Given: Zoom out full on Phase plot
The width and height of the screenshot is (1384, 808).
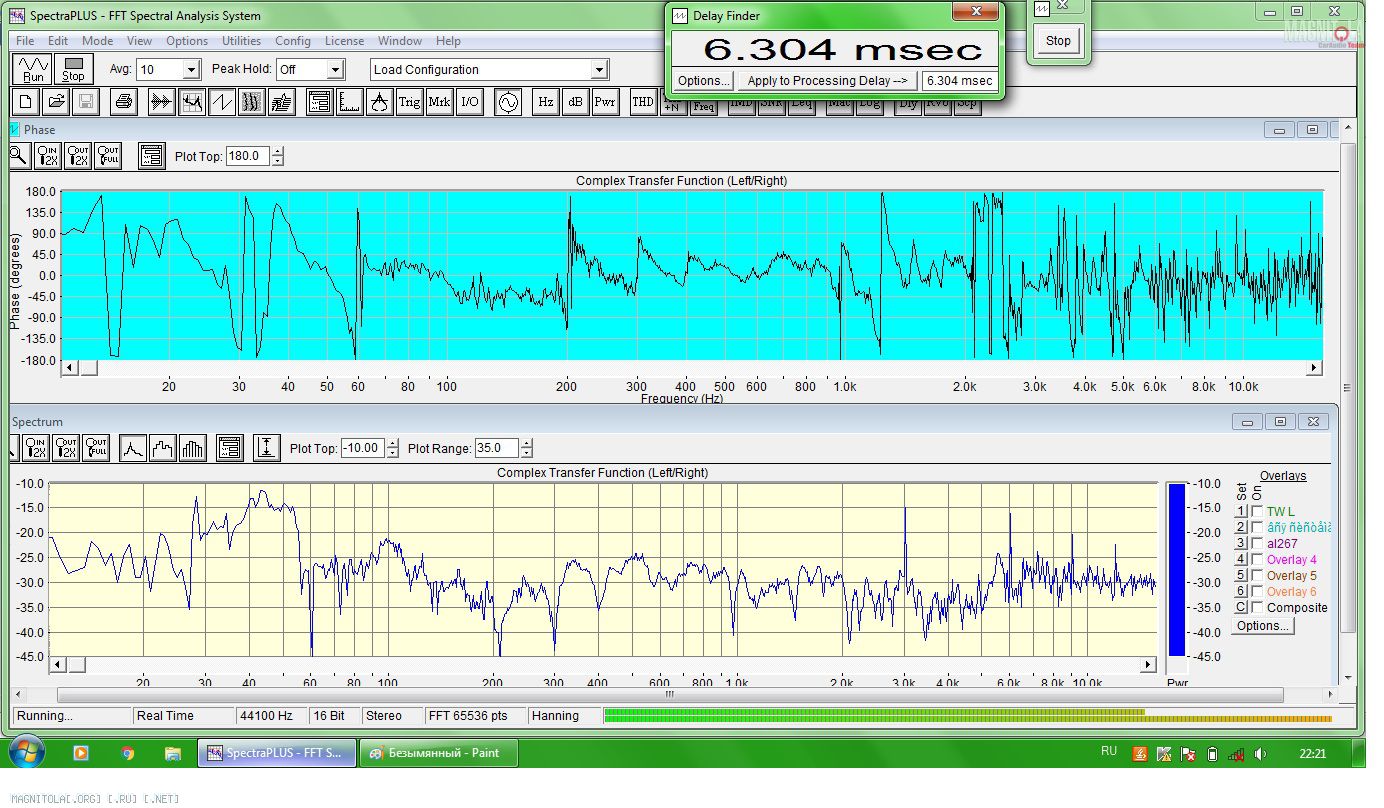Looking at the screenshot, I should point(108,156).
